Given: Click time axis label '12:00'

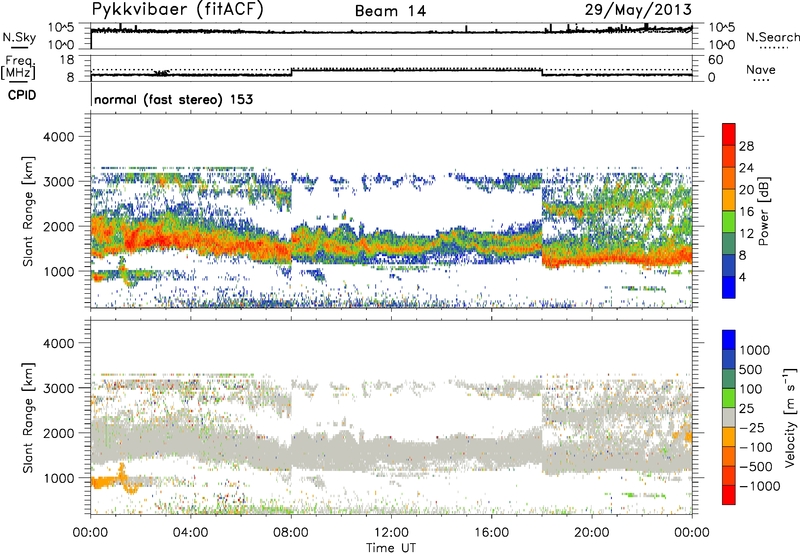Looking at the screenshot, I should pyautogui.click(x=391, y=533).
